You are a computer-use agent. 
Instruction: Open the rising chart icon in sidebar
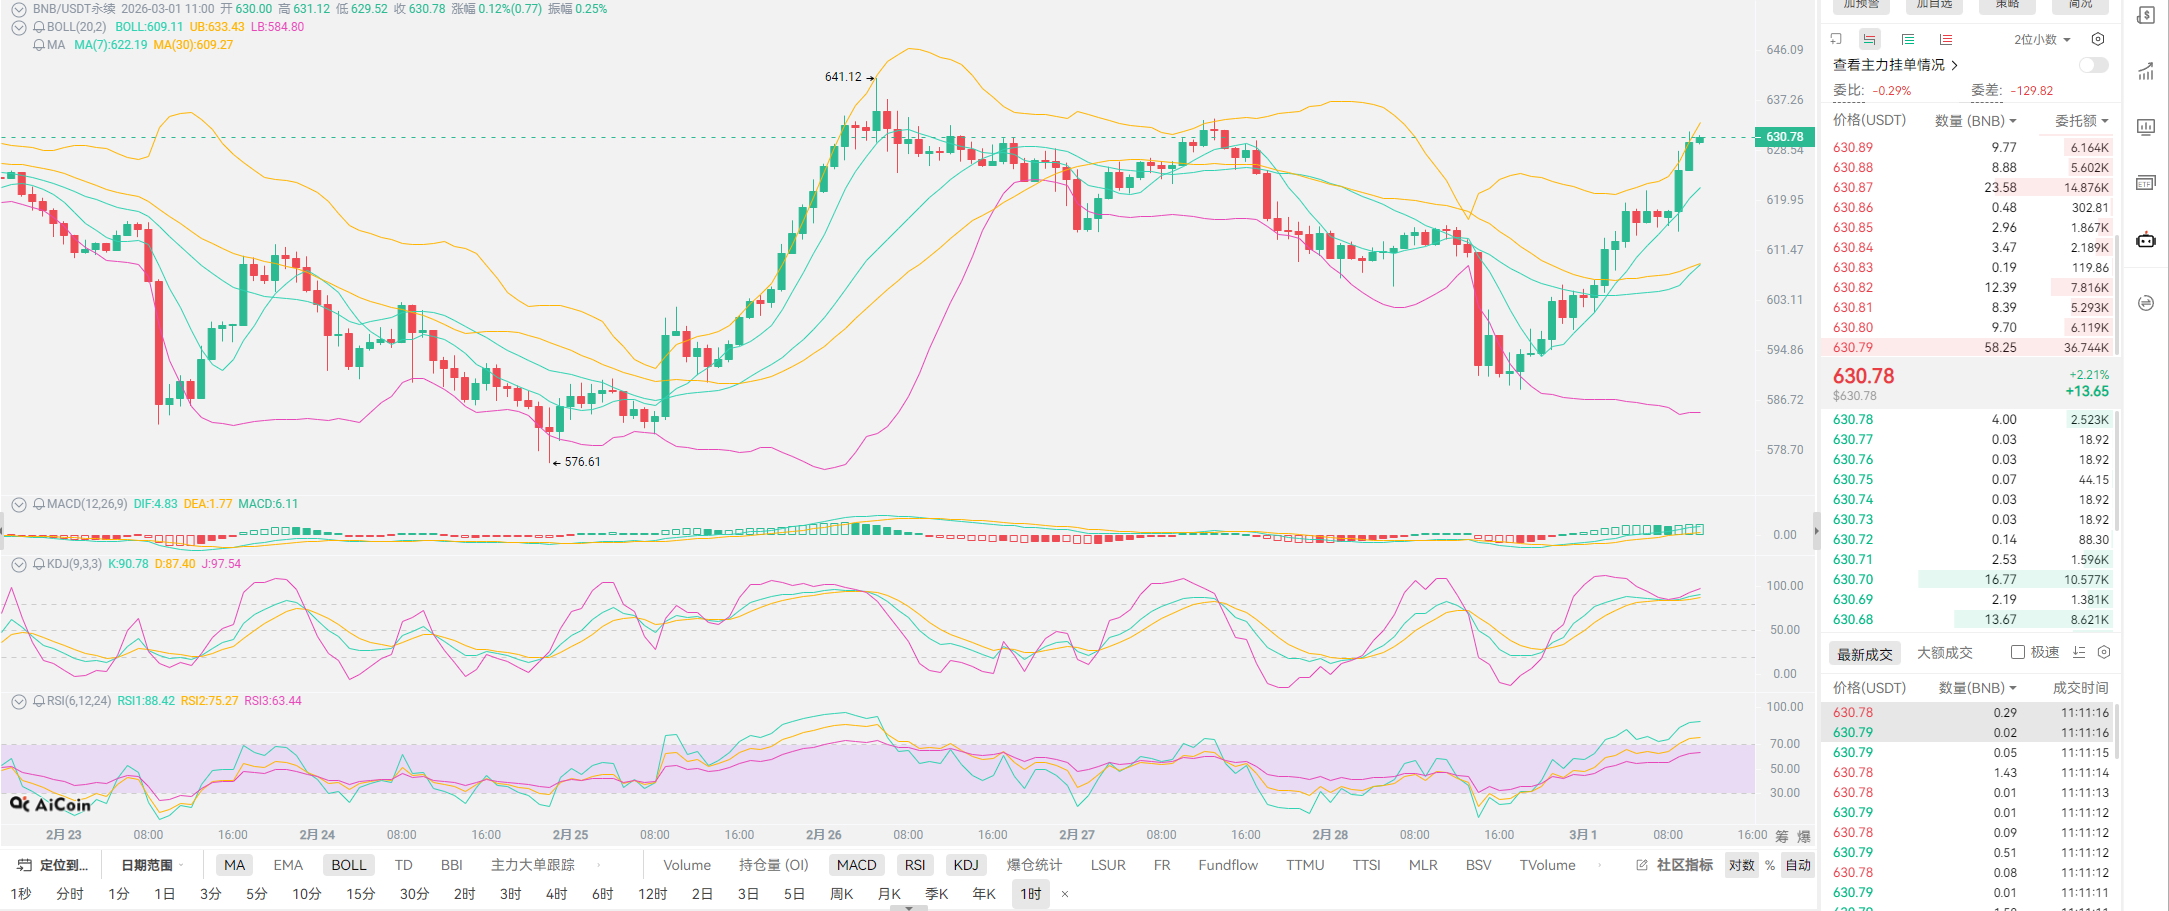coord(2146,72)
